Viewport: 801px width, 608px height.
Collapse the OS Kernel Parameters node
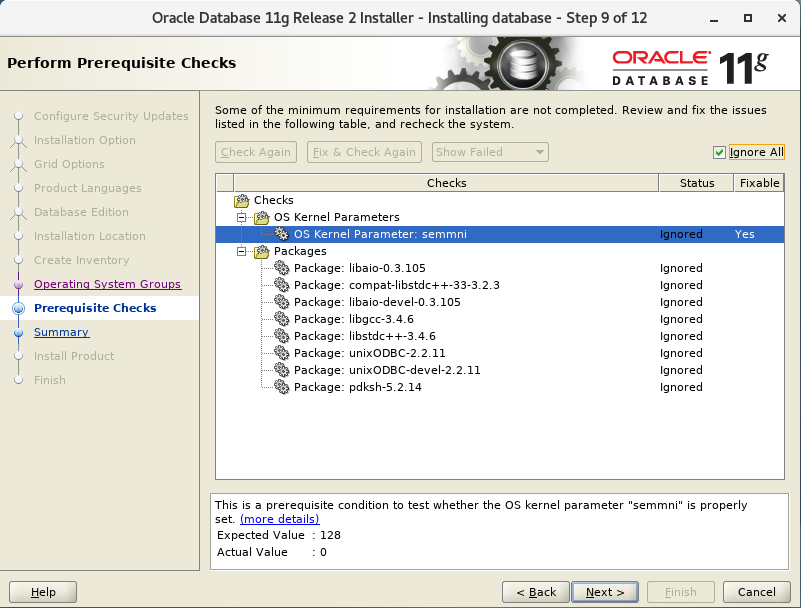click(242, 218)
